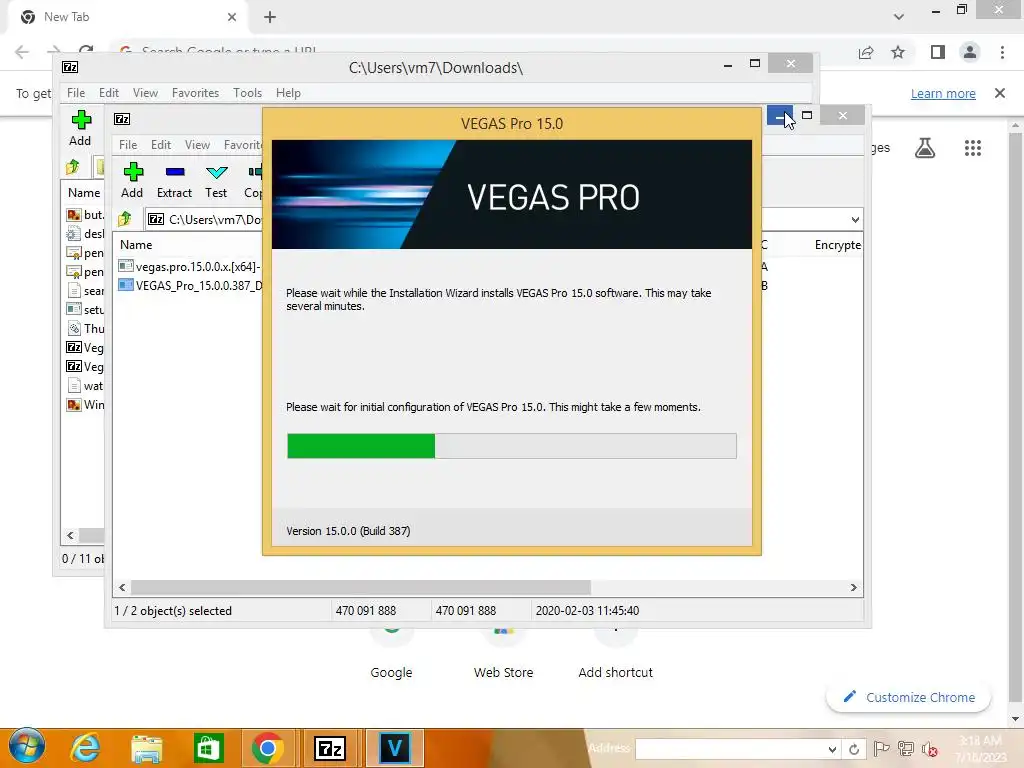
Task: Open View menu in back 7-Zip window
Action: tap(145, 93)
